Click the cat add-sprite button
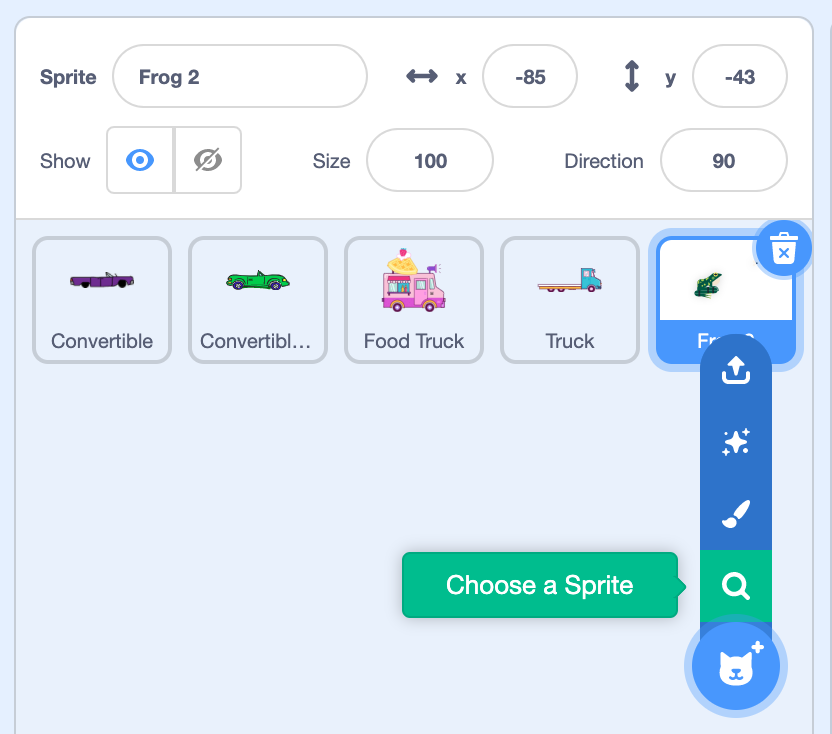Screen dimensions: 832x734 [x=736, y=666]
